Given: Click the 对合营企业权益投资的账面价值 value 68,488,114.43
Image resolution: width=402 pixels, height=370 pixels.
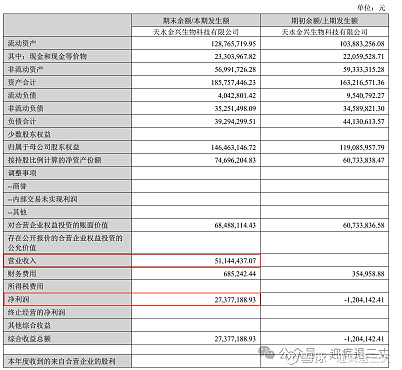Looking at the screenshot, I should pyautogui.click(x=235, y=225).
